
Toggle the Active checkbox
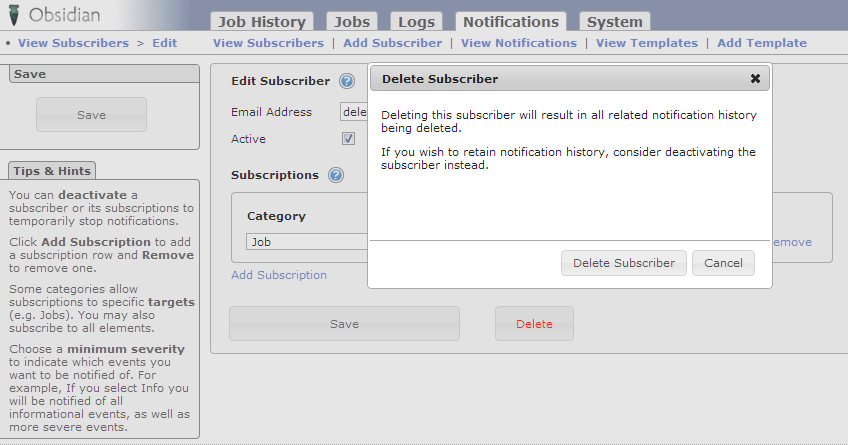point(349,139)
